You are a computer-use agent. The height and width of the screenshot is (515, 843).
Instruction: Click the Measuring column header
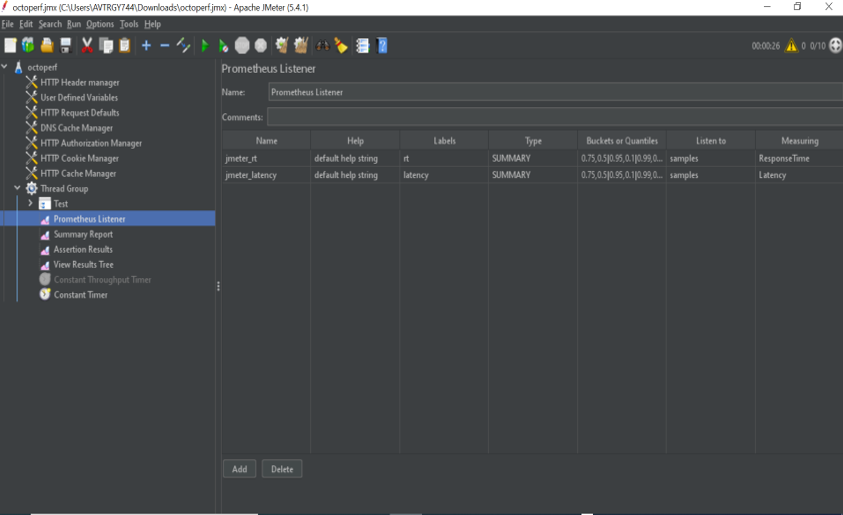tap(799, 140)
